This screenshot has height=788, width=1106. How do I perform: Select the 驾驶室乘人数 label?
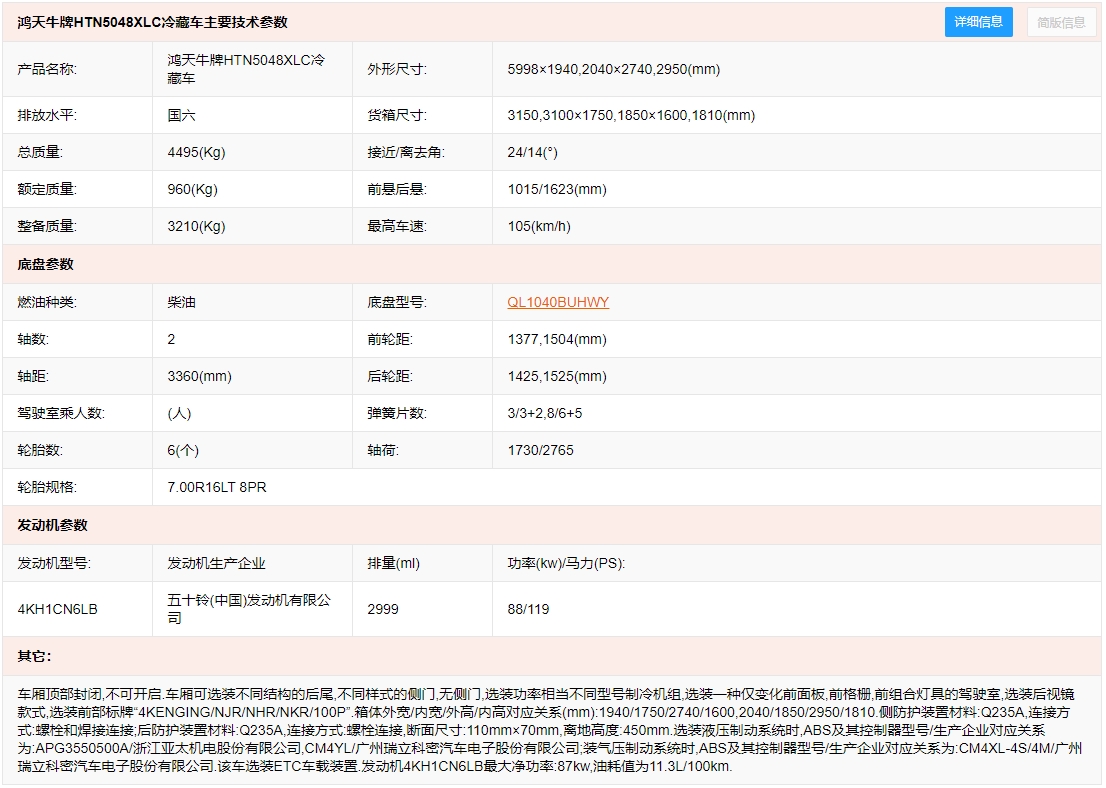point(61,413)
